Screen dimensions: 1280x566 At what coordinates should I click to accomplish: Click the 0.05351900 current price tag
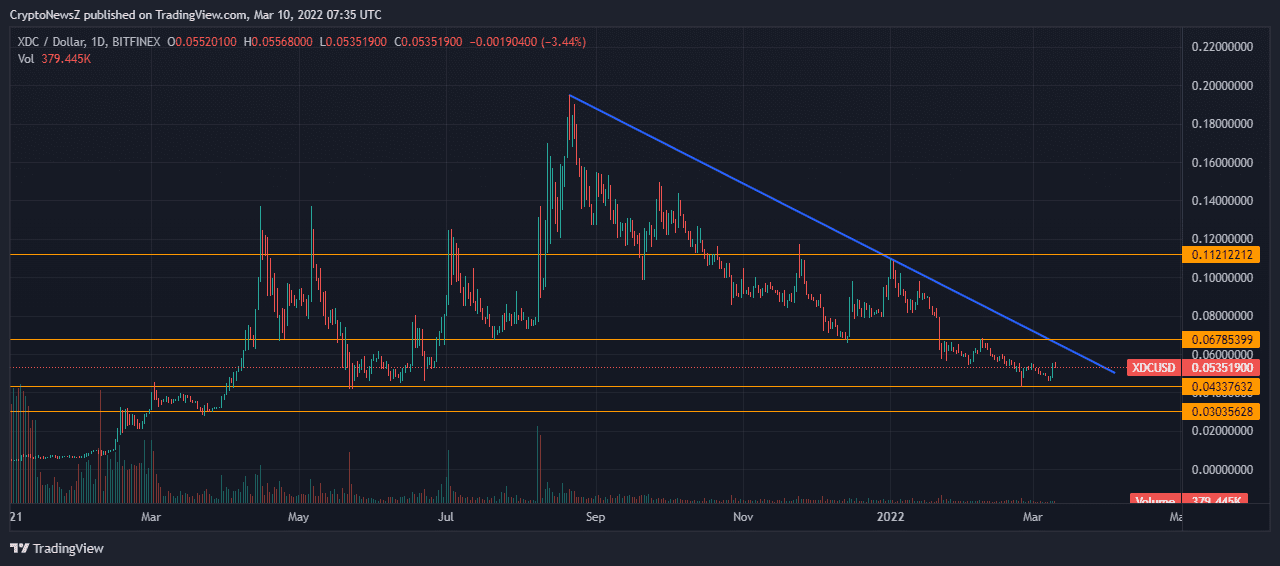pos(1219,367)
